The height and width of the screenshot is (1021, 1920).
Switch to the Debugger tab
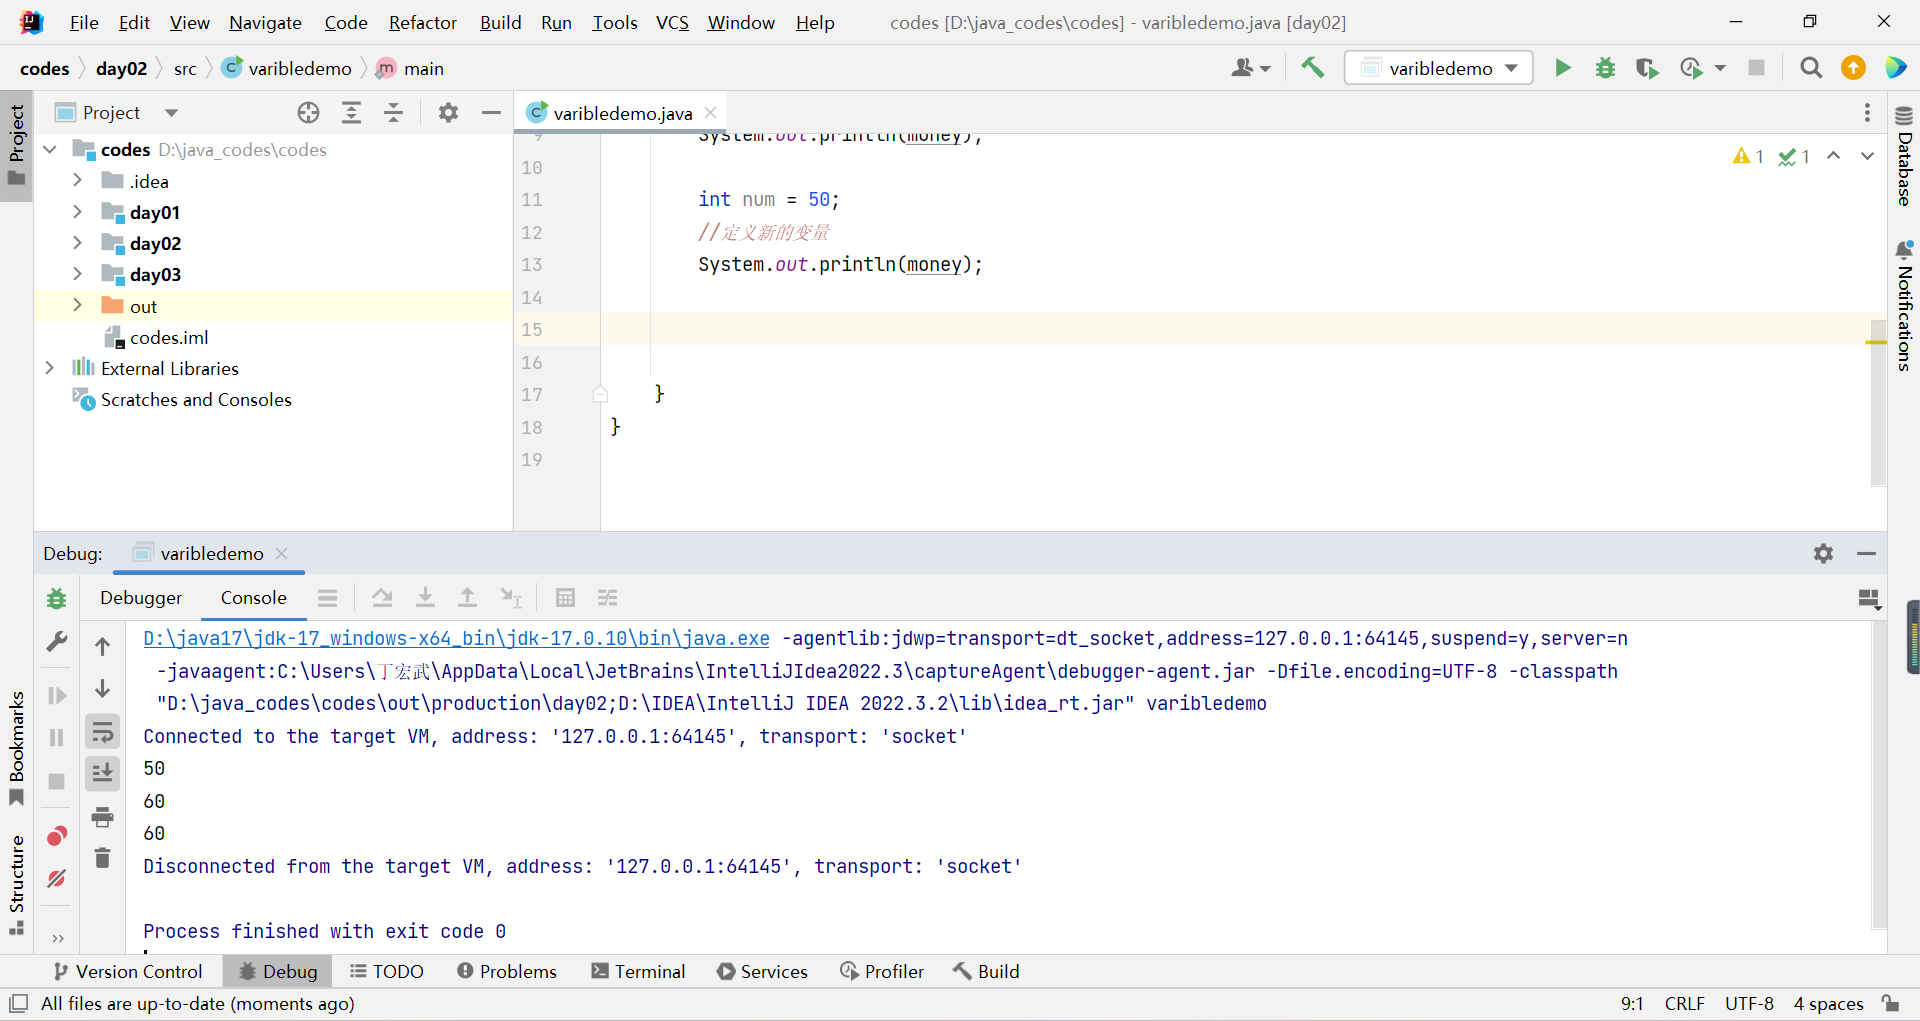[141, 597]
